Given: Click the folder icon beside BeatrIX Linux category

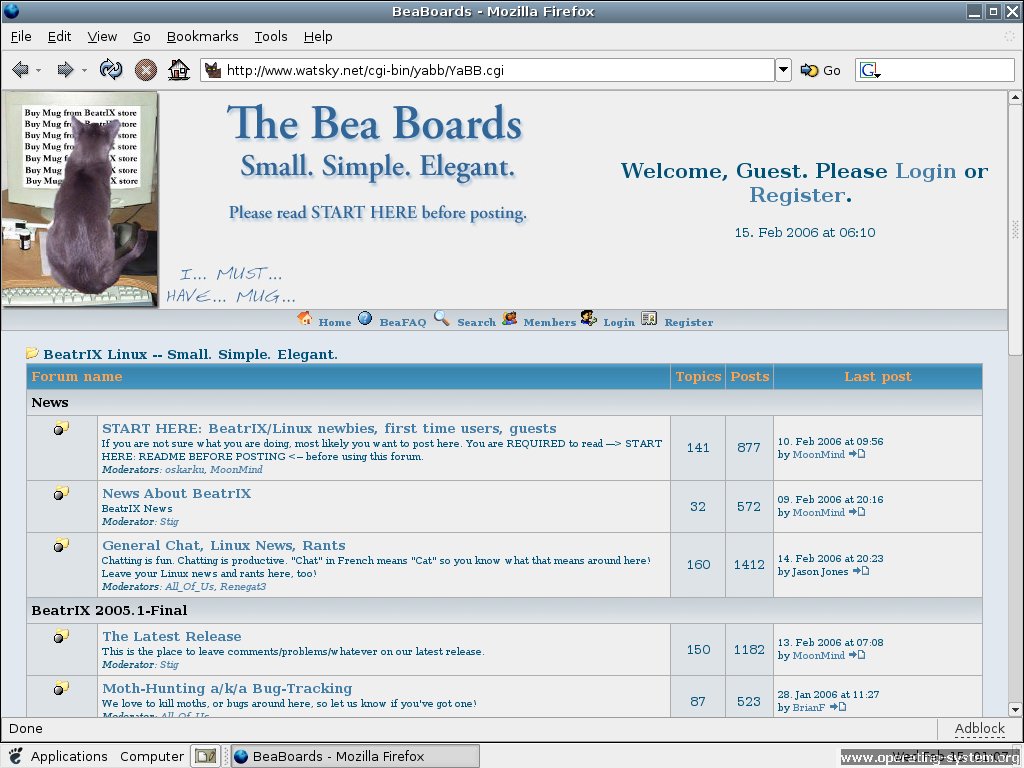Looking at the screenshot, I should point(32,353).
